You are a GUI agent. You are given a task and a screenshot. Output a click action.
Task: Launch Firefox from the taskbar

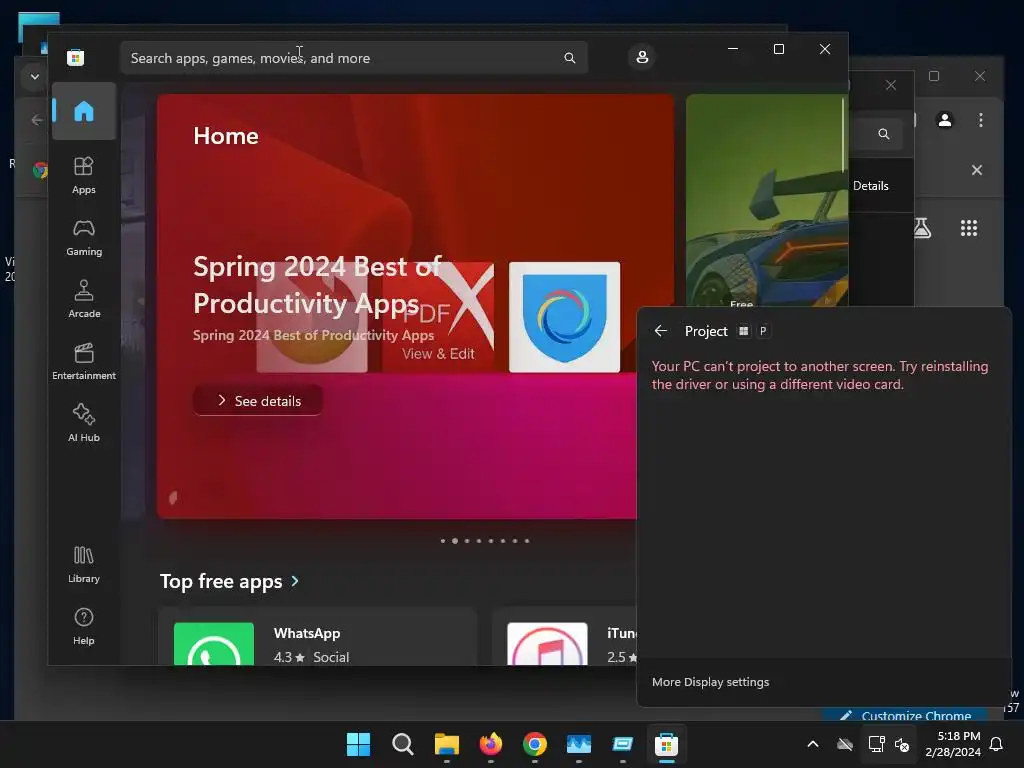click(x=490, y=744)
